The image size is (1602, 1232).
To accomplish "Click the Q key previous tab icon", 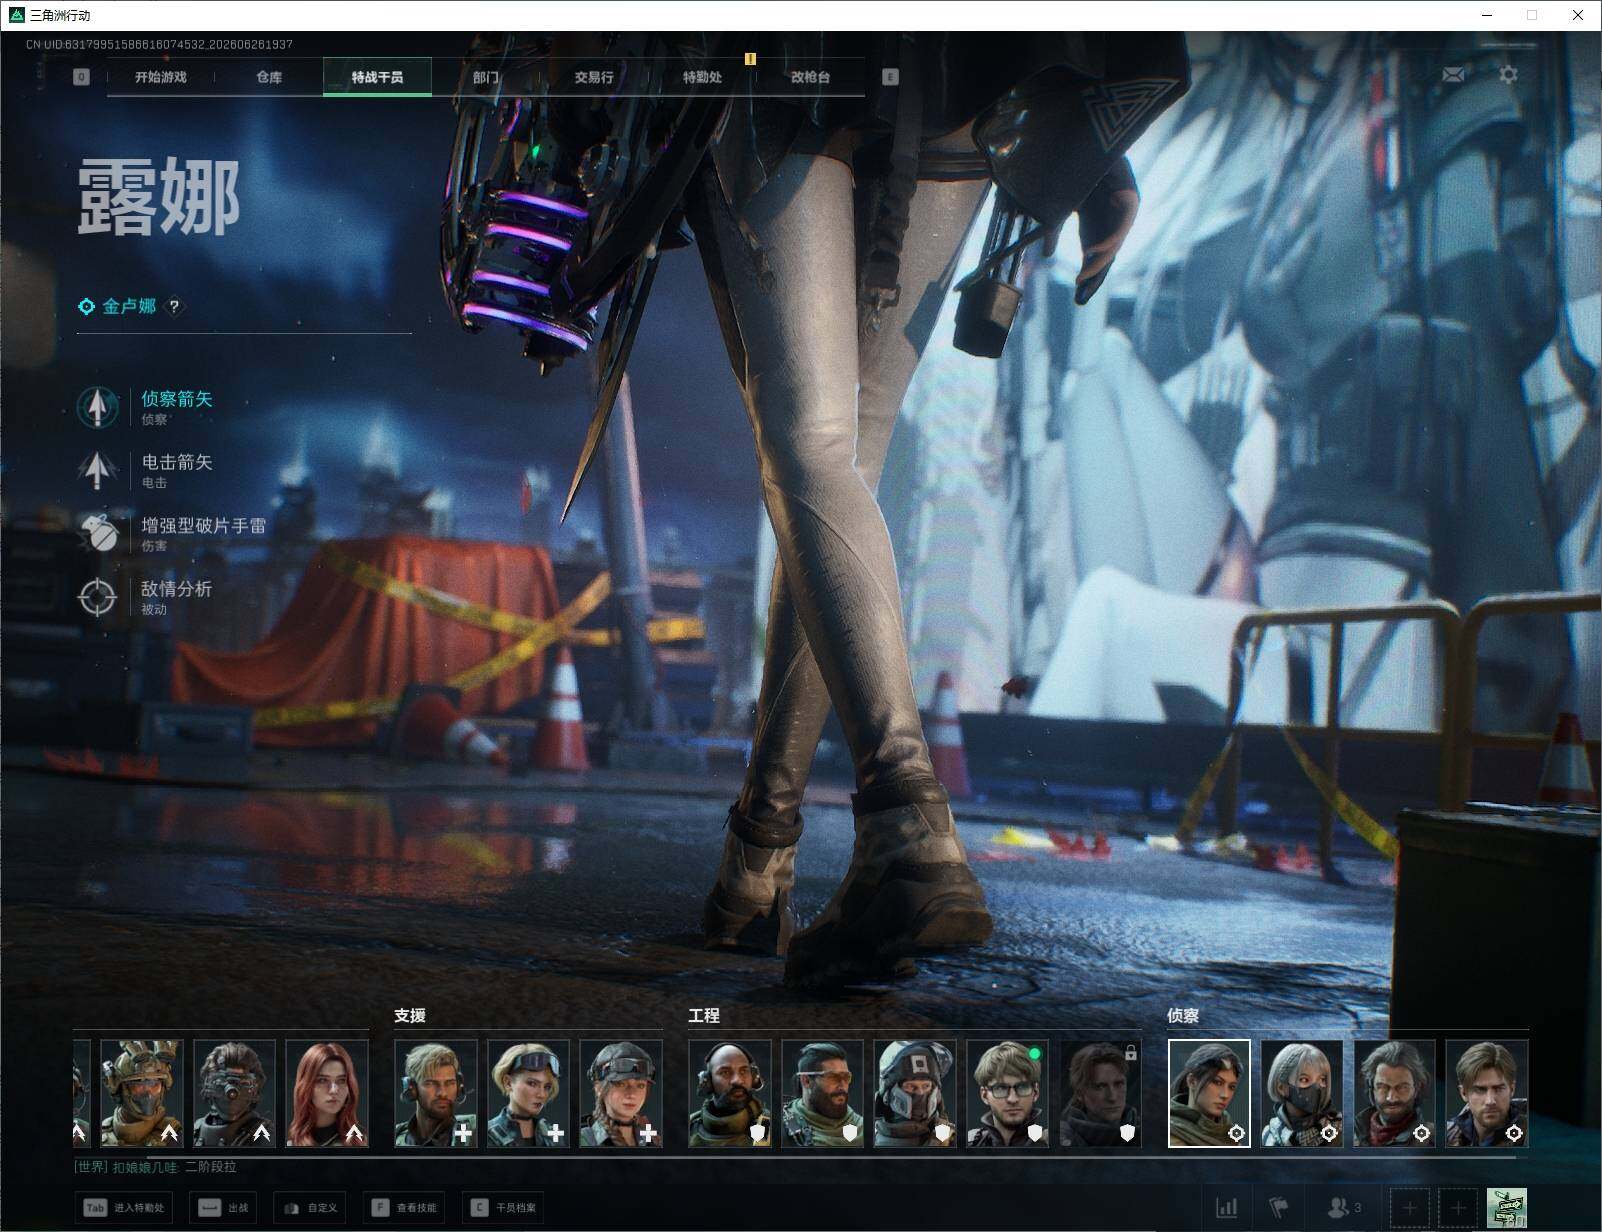I will click(82, 77).
